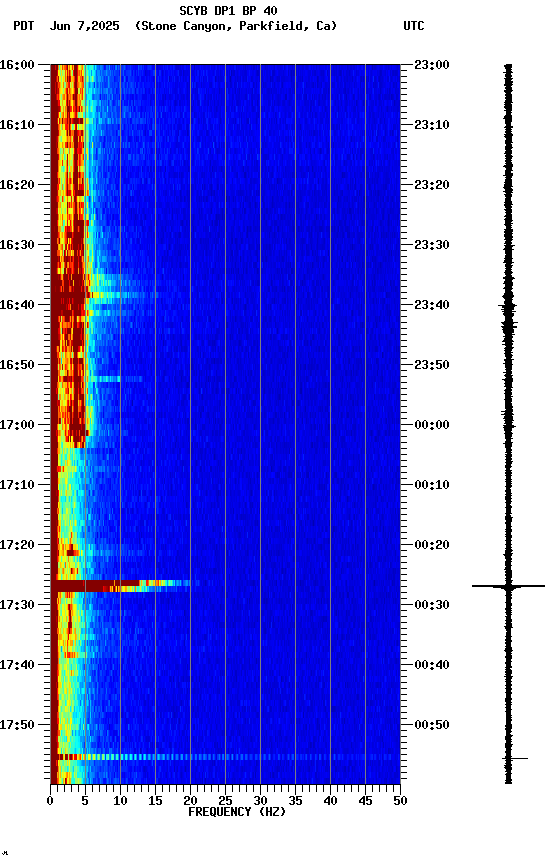Screen dimensions: 552x864
Task: Click the '23:00' UTC time label
Action: (x=432, y=65)
